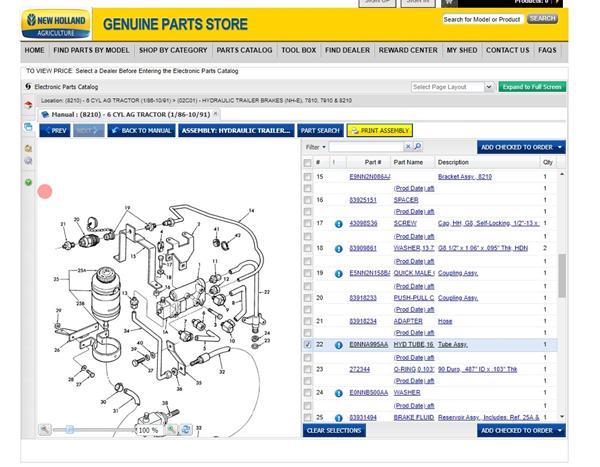This screenshot has height=467, width=600.
Task: Check the box for item 18 WASHER
Action: [x=307, y=248]
